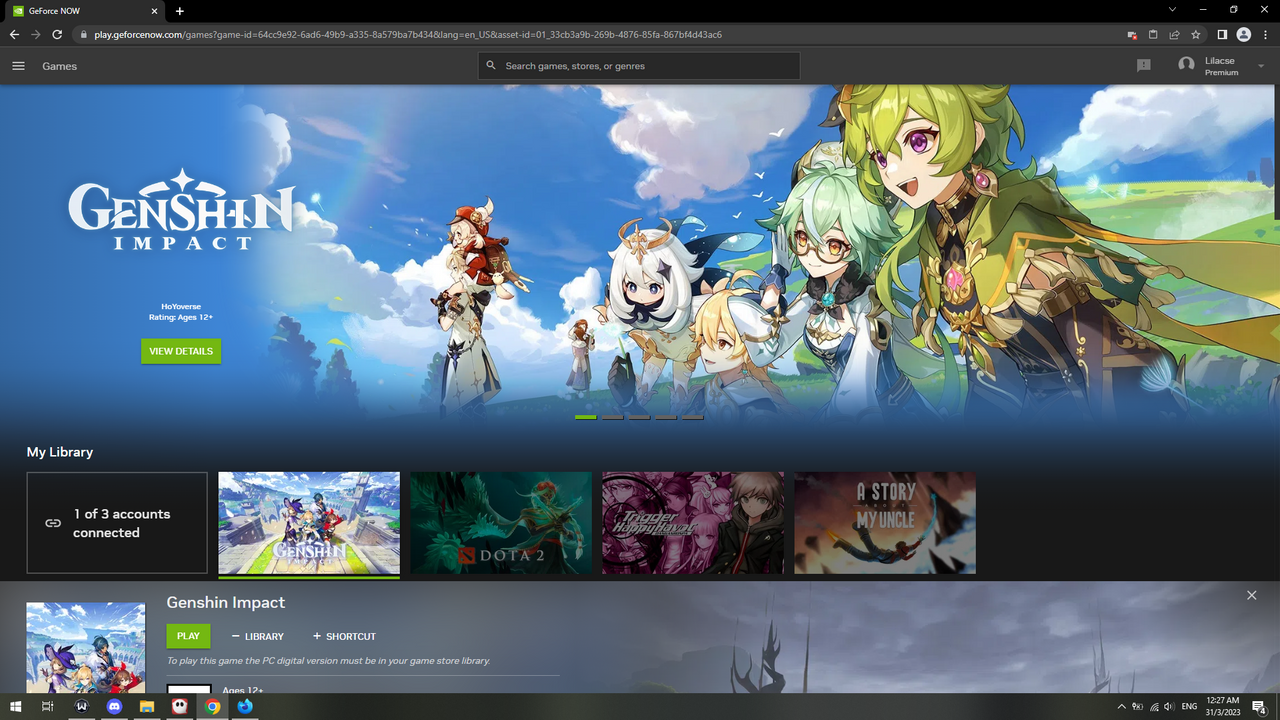The height and width of the screenshot is (720, 1280).
Task: Open File Explorer from the taskbar
Action: coord(147,706)
